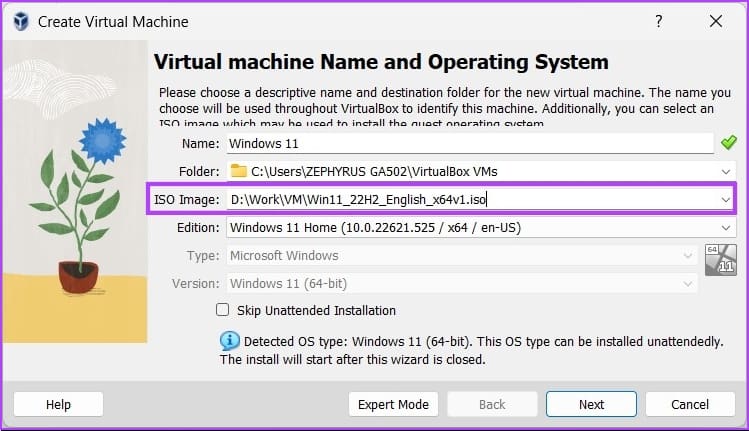The image size is (749, 431).
Task: Click the question mark help icon
Action: [659, 21]
